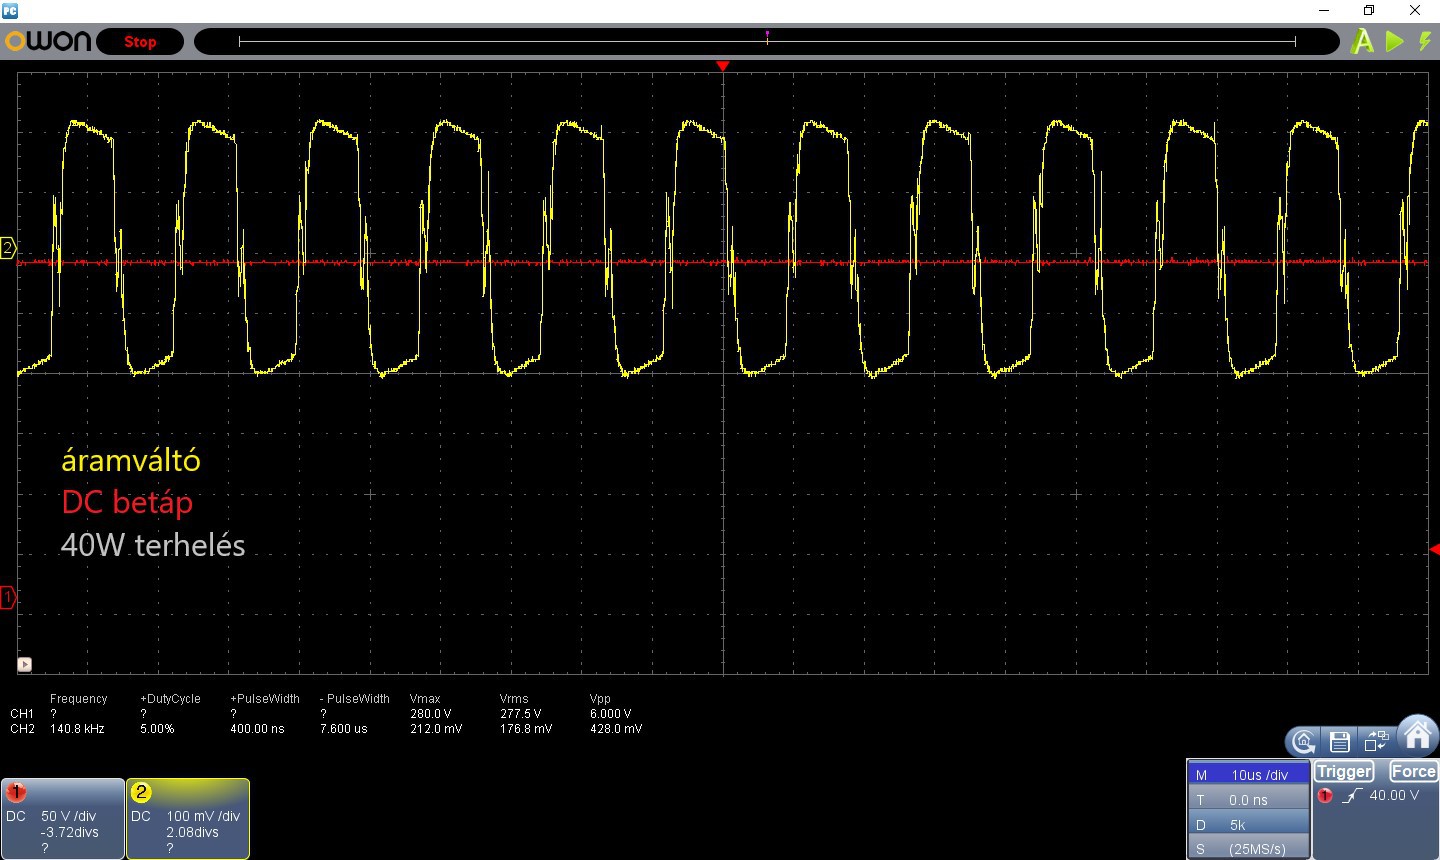Select channel 1 settings box
This screenshot has width=1440, height=860.
point(63,818)
